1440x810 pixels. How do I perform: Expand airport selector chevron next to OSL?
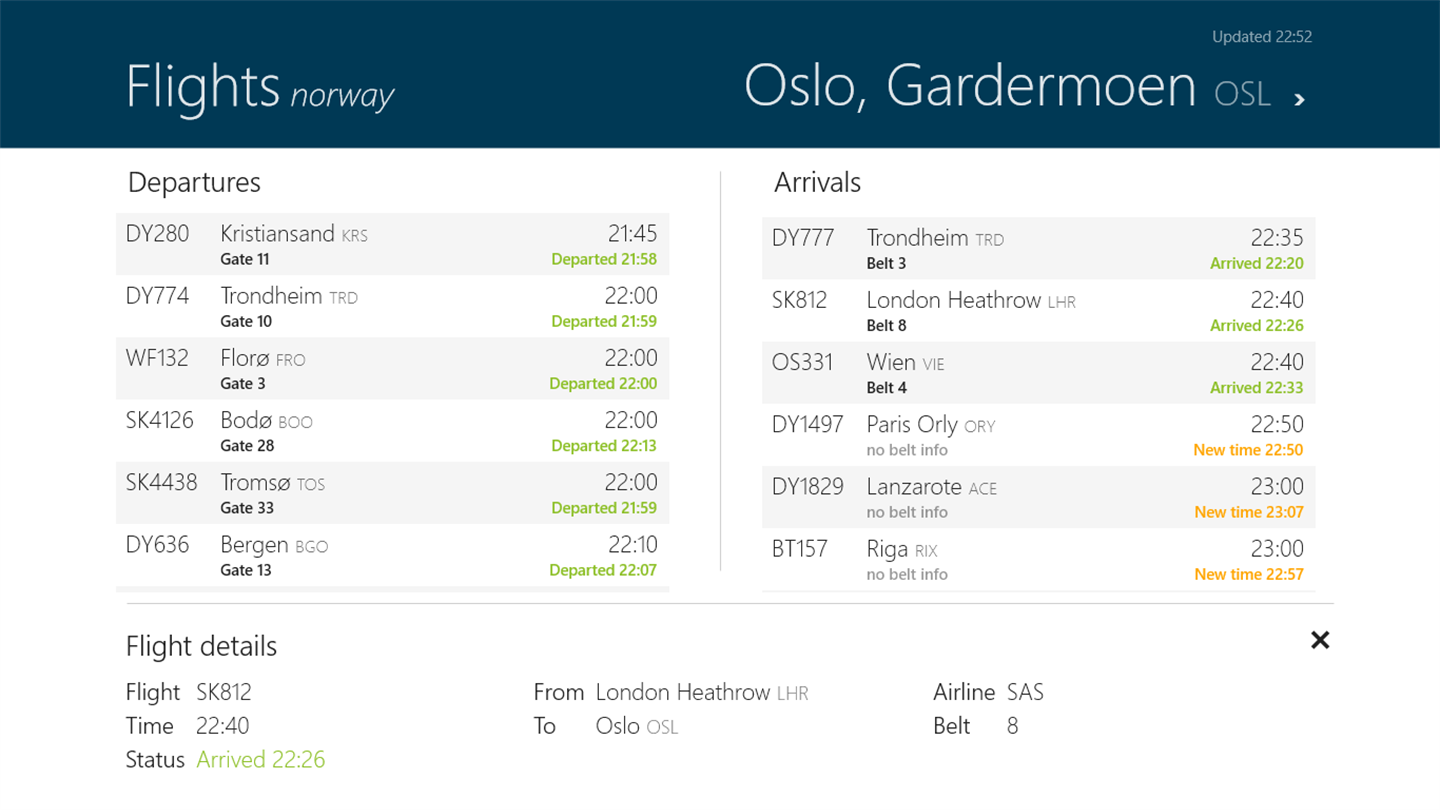[x=1299, y=99]
